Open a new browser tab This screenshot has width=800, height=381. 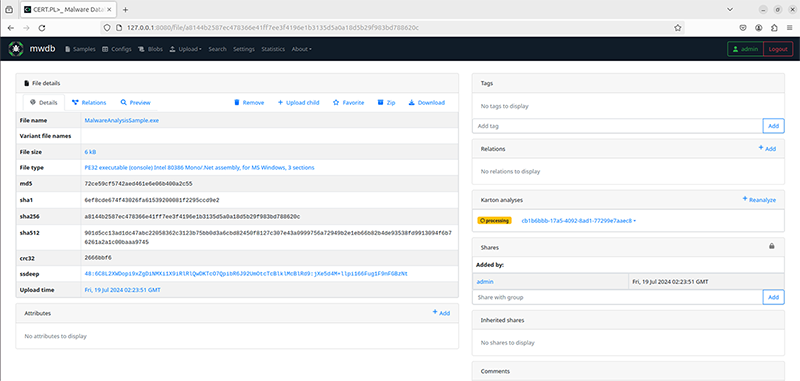126,10
